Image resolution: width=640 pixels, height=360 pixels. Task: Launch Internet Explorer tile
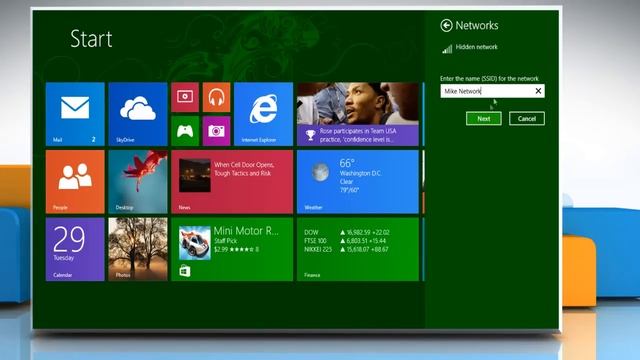[264, 114]
